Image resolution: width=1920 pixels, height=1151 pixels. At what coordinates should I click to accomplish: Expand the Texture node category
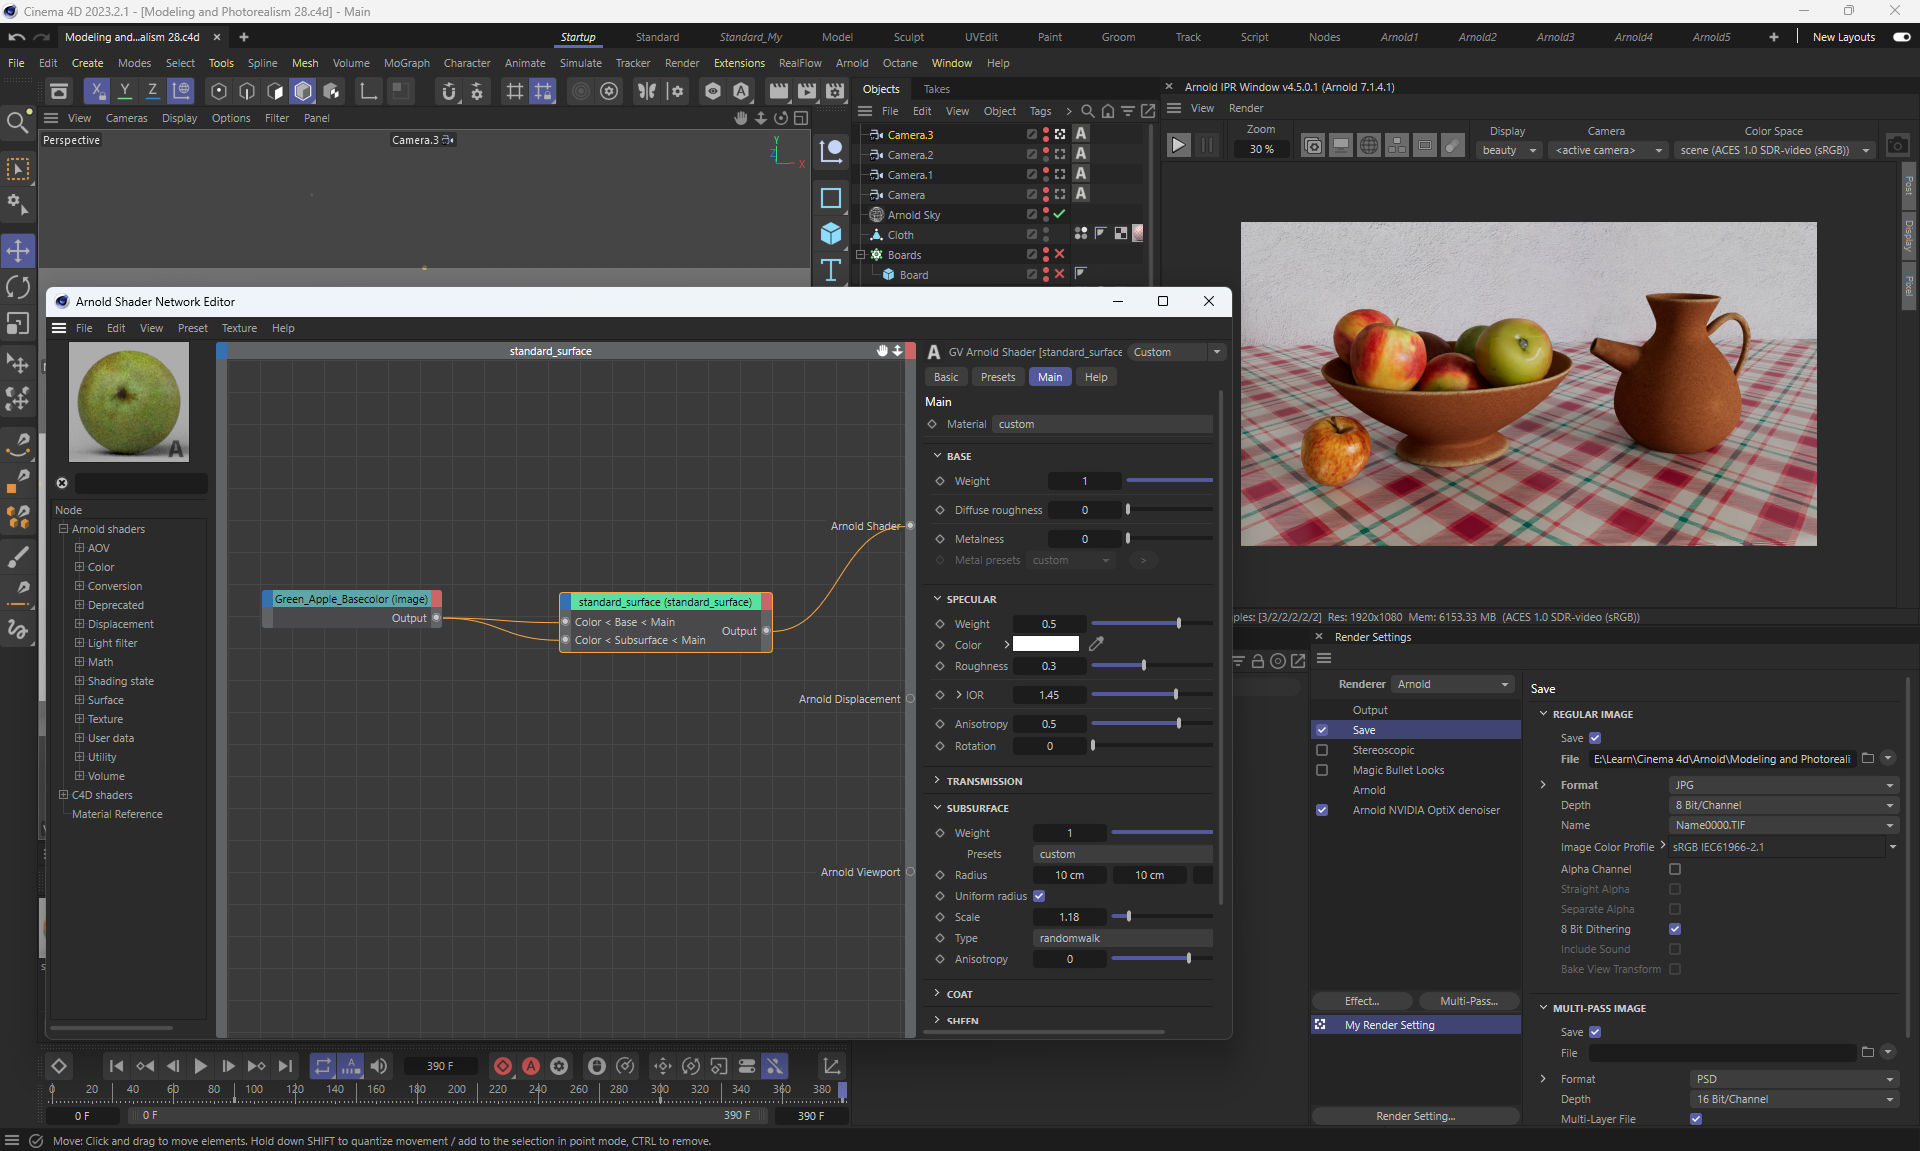79,719
